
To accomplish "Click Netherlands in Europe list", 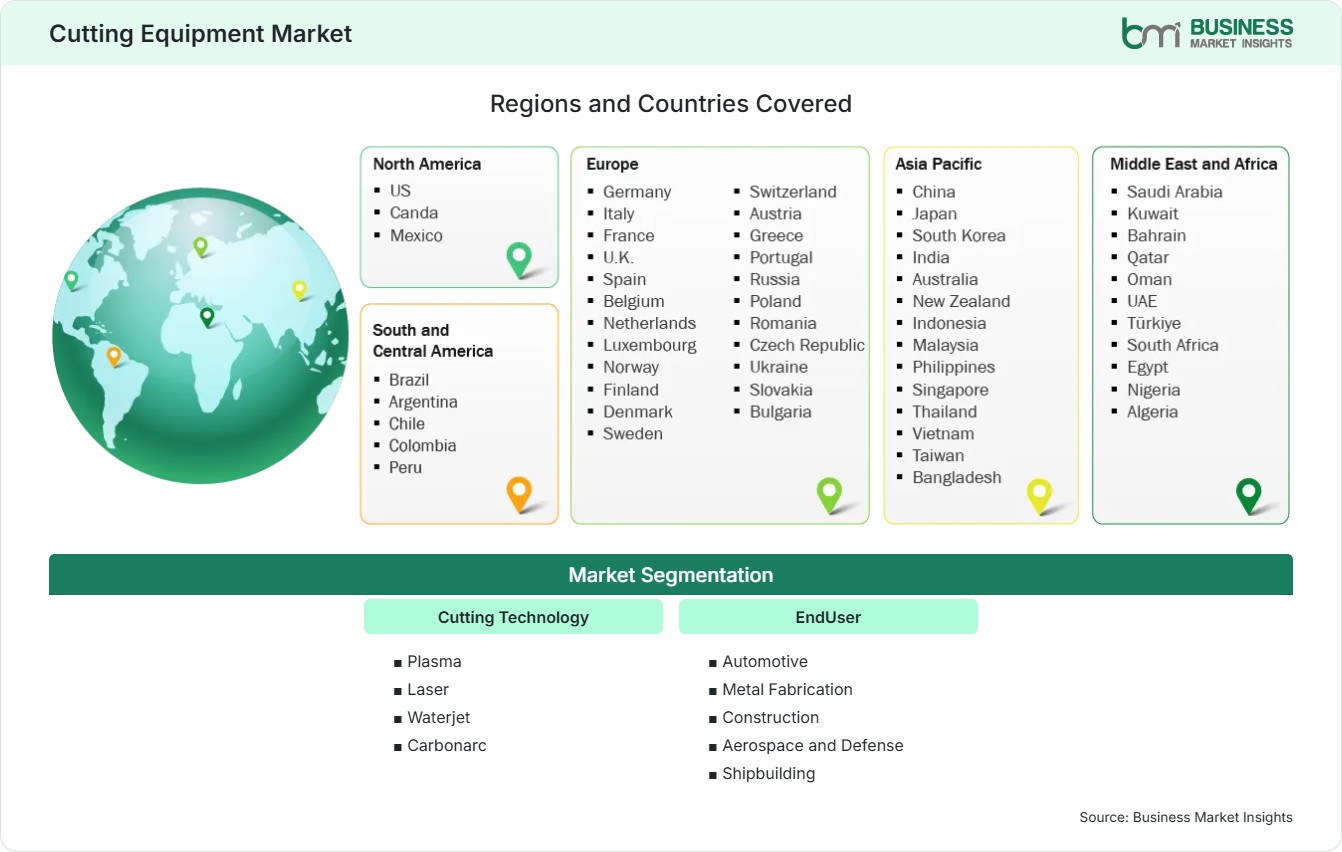I will coord(649,324).
